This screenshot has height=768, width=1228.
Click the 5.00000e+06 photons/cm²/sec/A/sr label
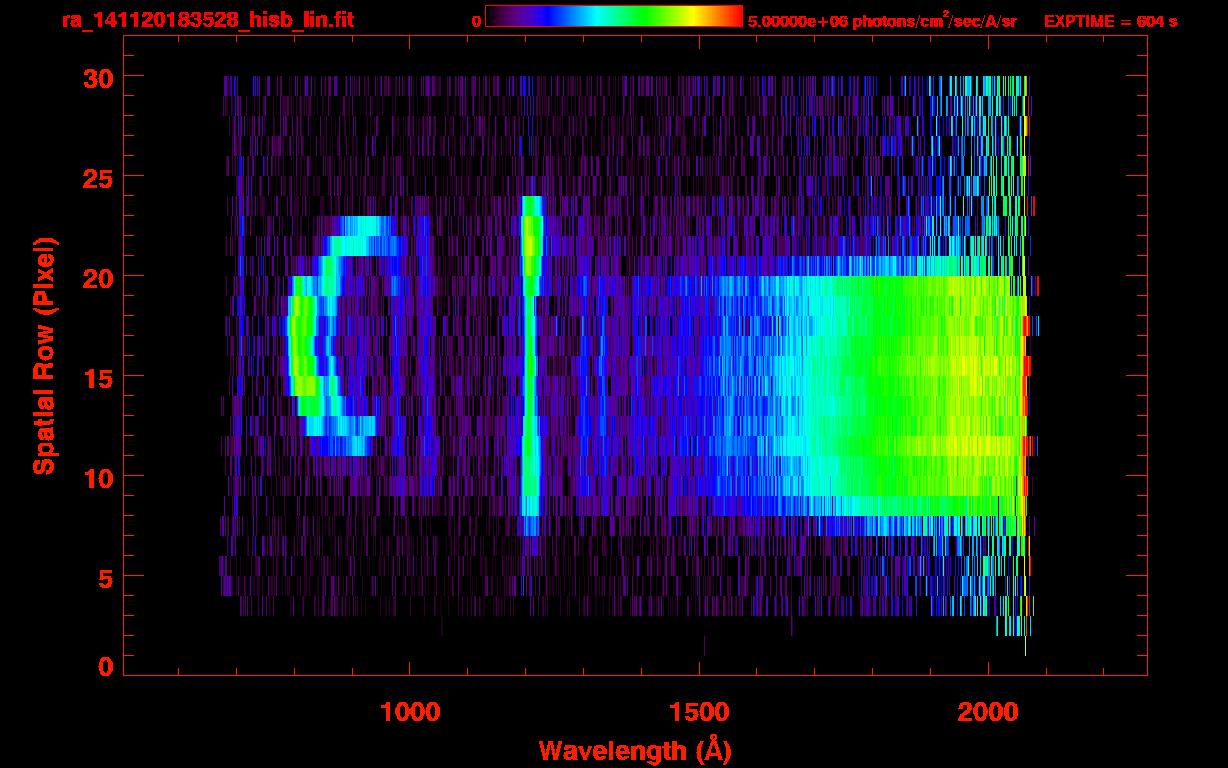coord(882,21)
